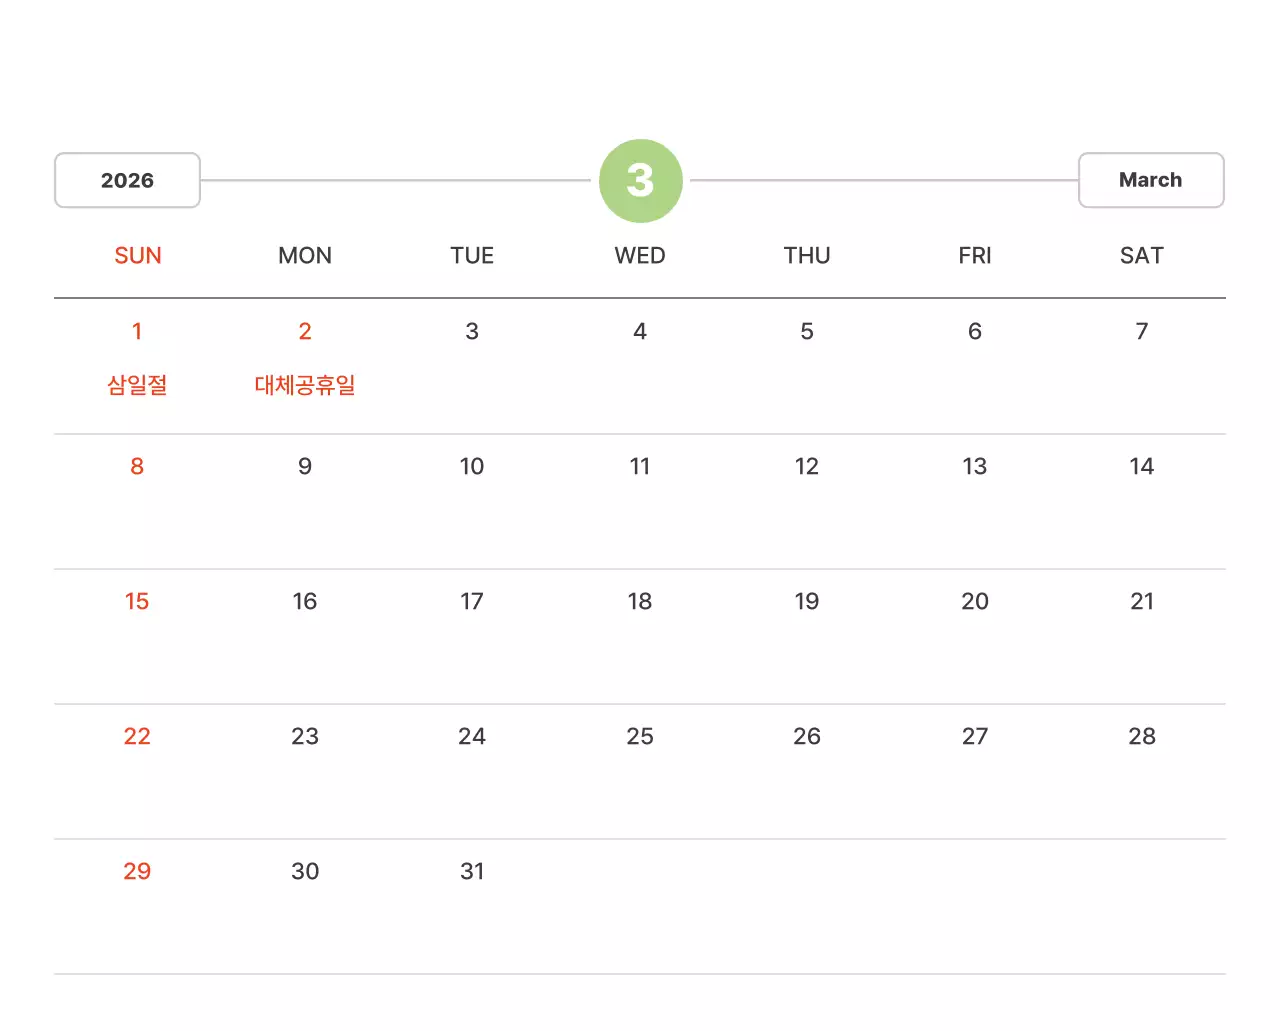This screenshot has width=1280, height=1031.
Task: Open the 2026 year selector
Action: (127, 181)
